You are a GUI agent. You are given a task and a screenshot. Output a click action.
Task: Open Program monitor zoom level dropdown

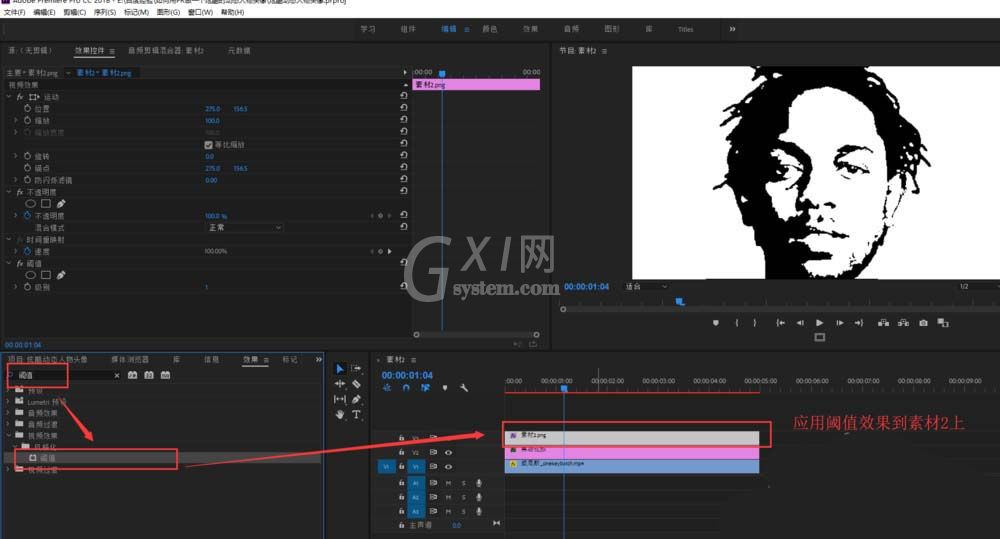click(645, 286)
